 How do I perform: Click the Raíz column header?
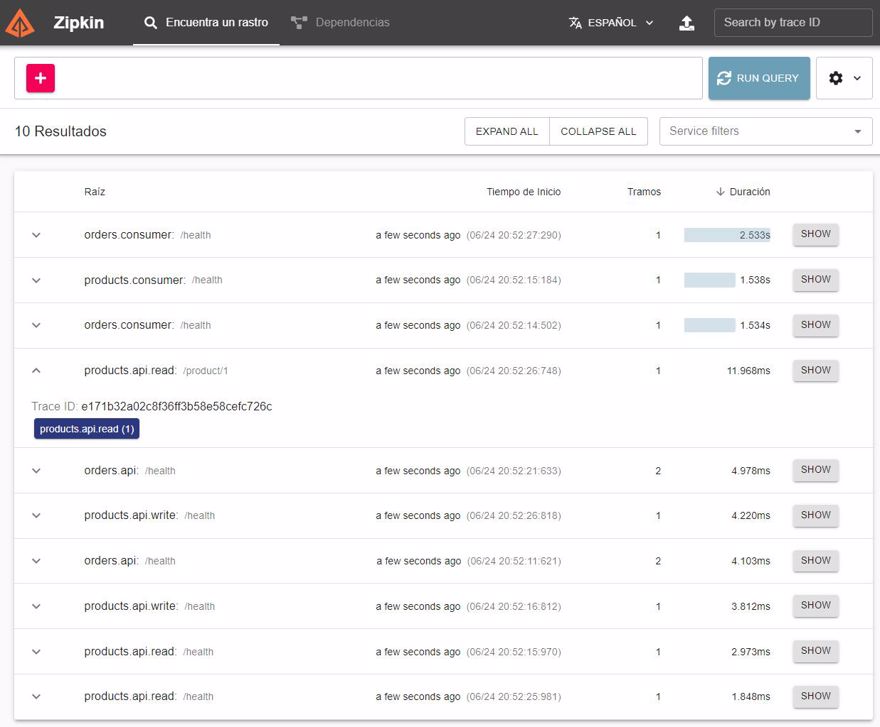[95, 192]
